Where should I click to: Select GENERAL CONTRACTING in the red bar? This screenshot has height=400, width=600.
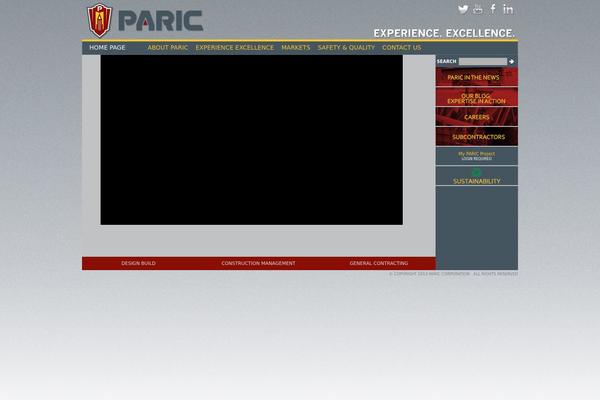point(378,263)
